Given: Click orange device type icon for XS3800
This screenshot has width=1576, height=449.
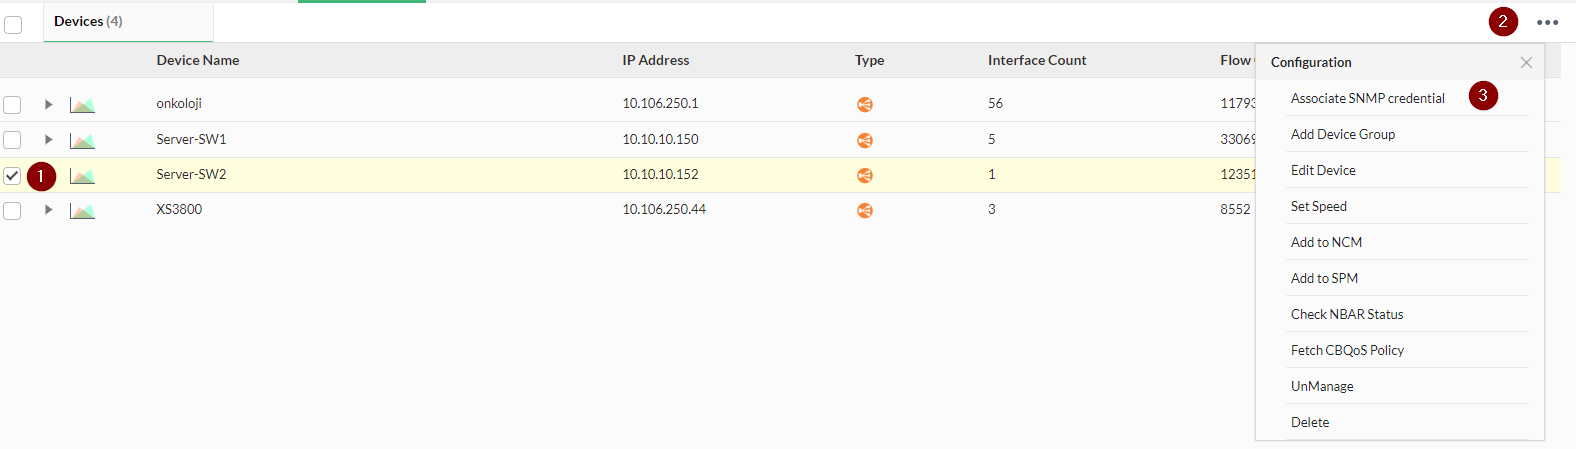Looking at the screenshot, I should [865, 210].
